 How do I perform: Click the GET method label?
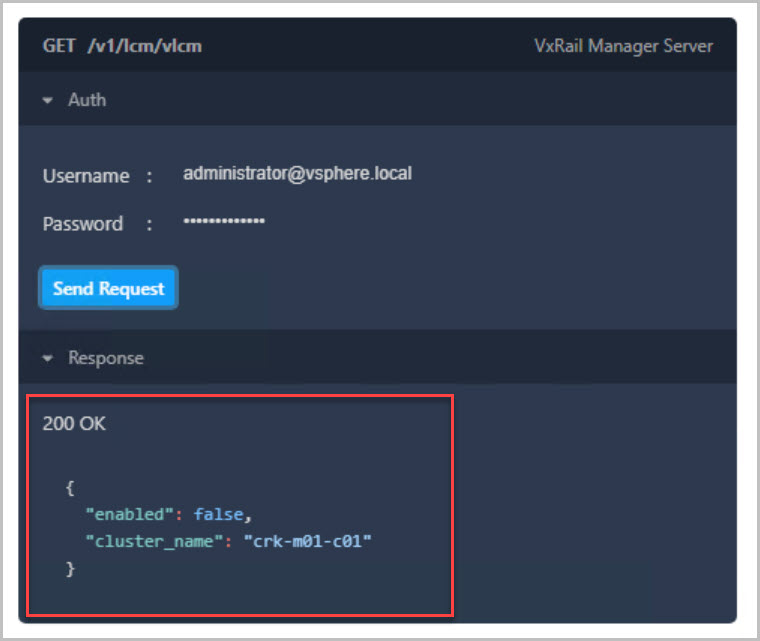[x=58, y=46]
